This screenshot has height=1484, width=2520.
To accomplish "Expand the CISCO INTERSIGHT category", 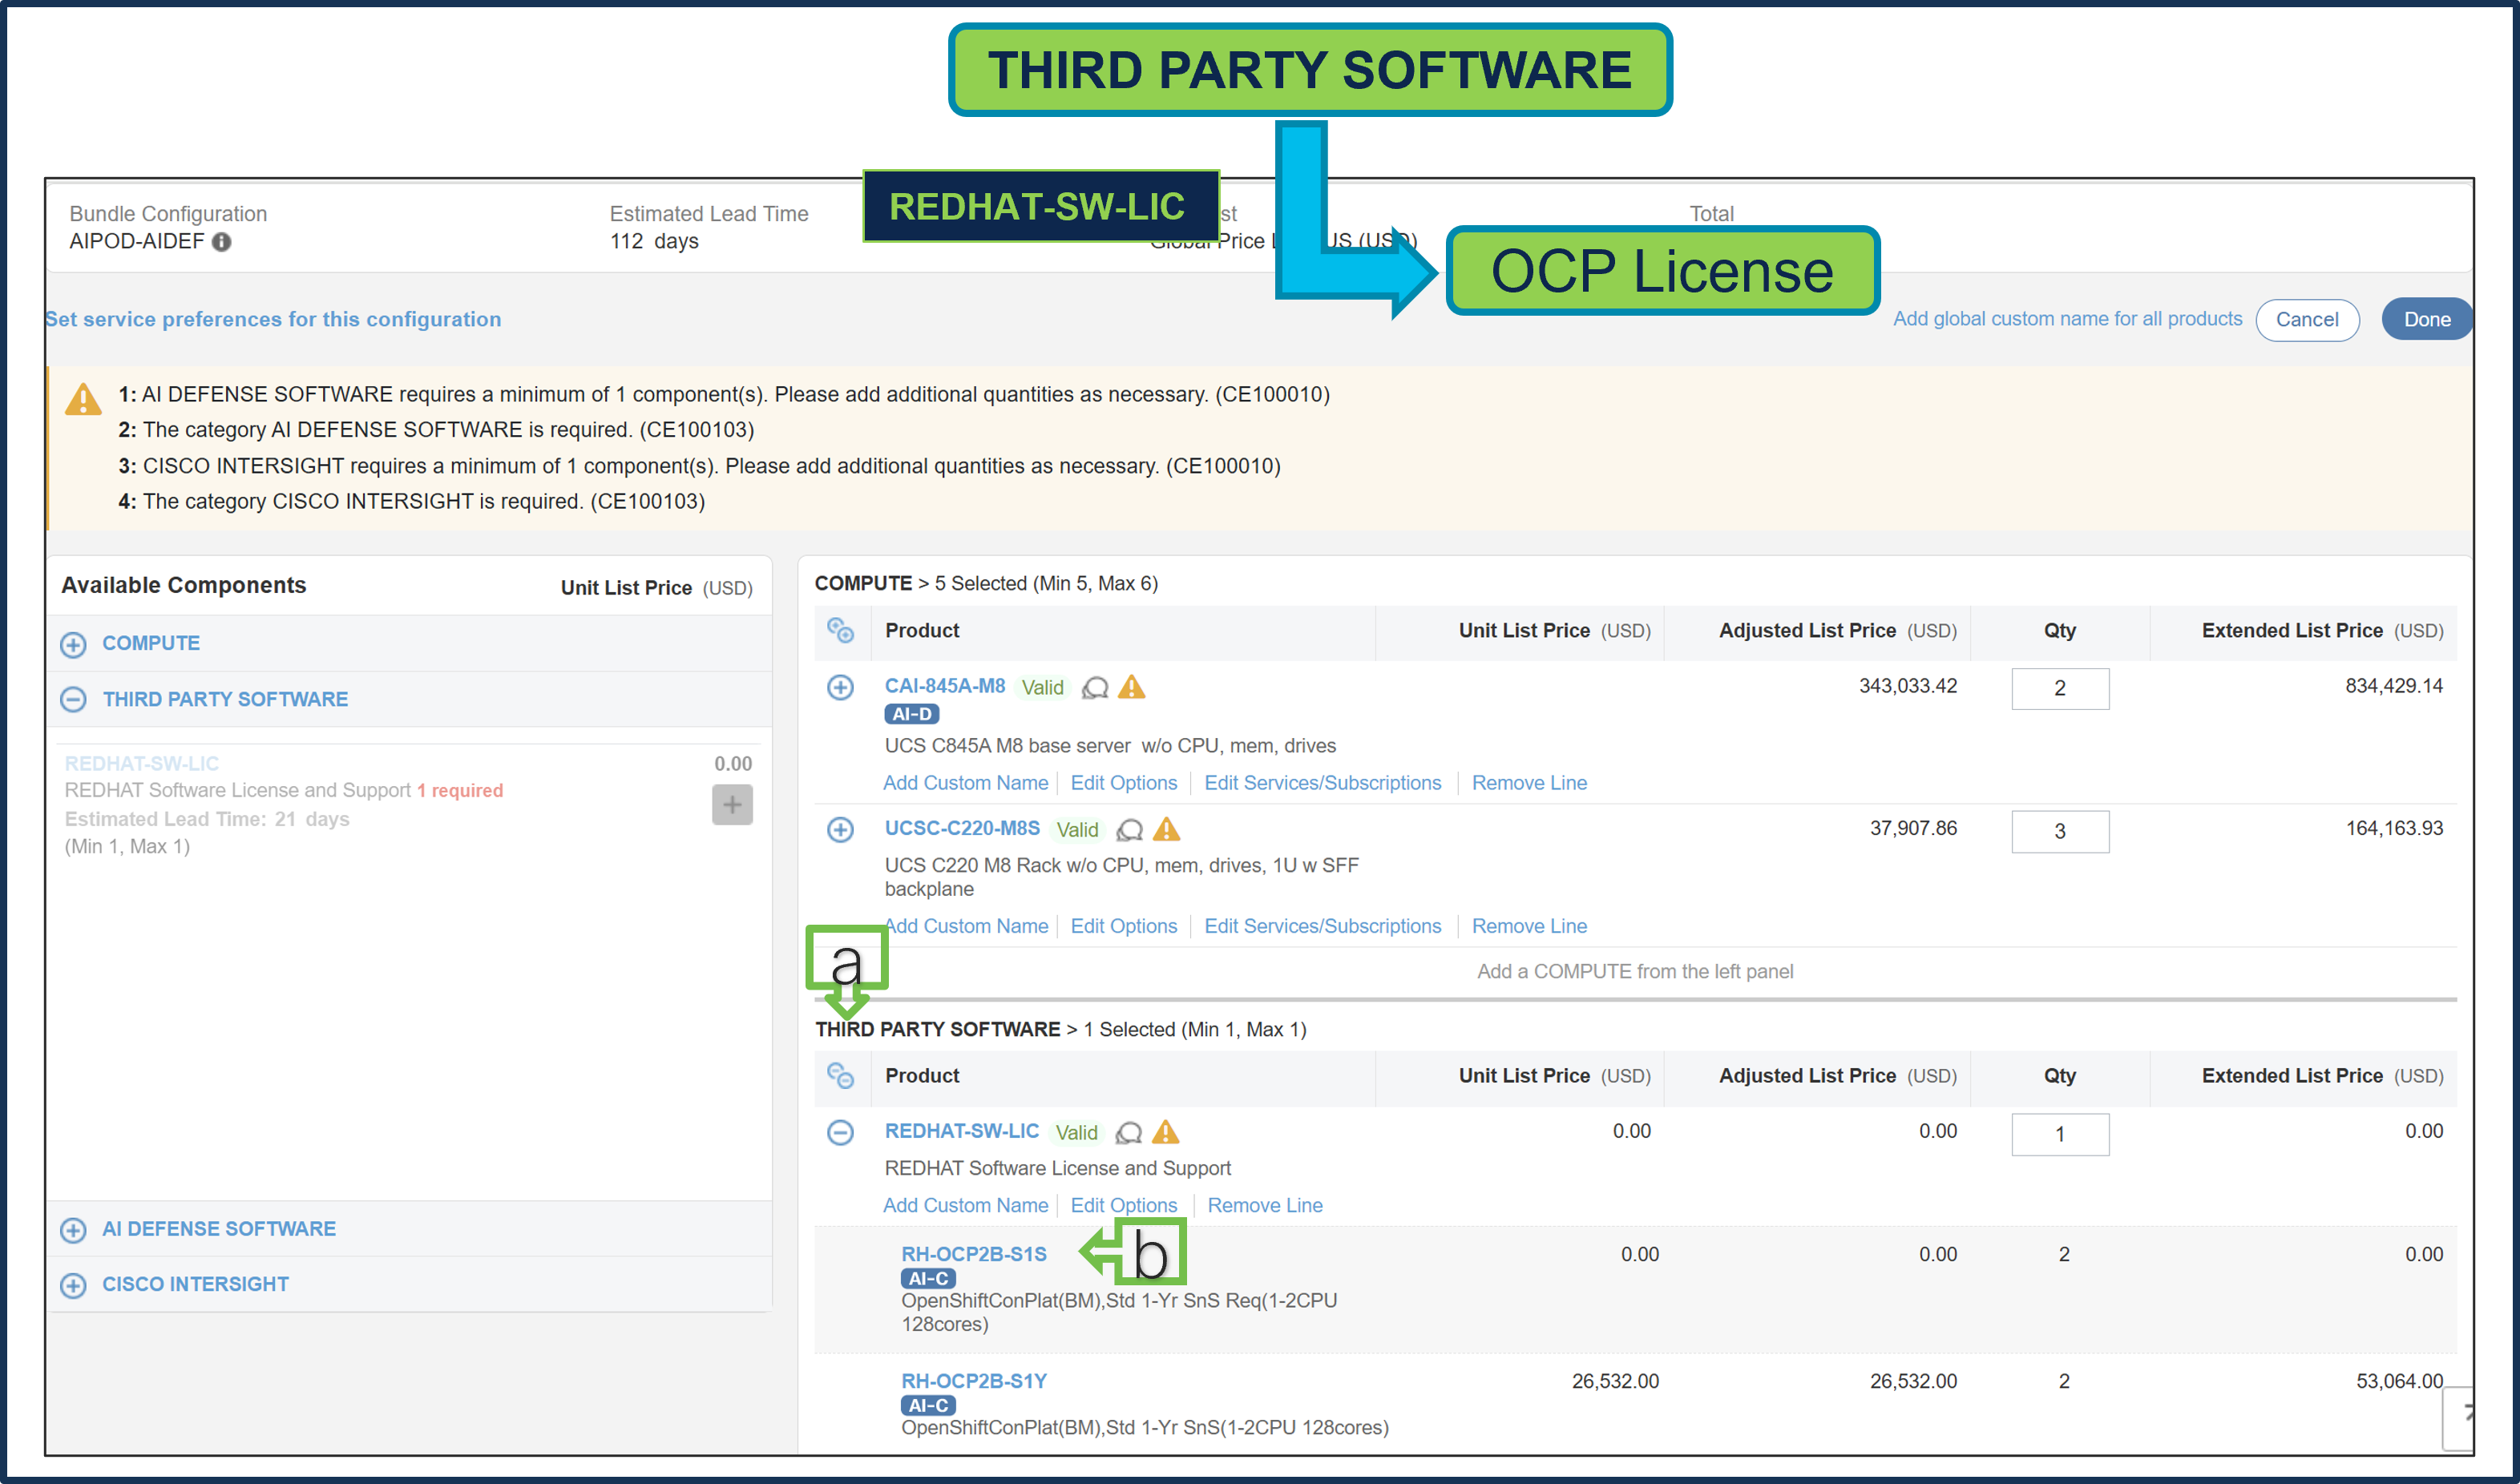I will (75, 1285).
